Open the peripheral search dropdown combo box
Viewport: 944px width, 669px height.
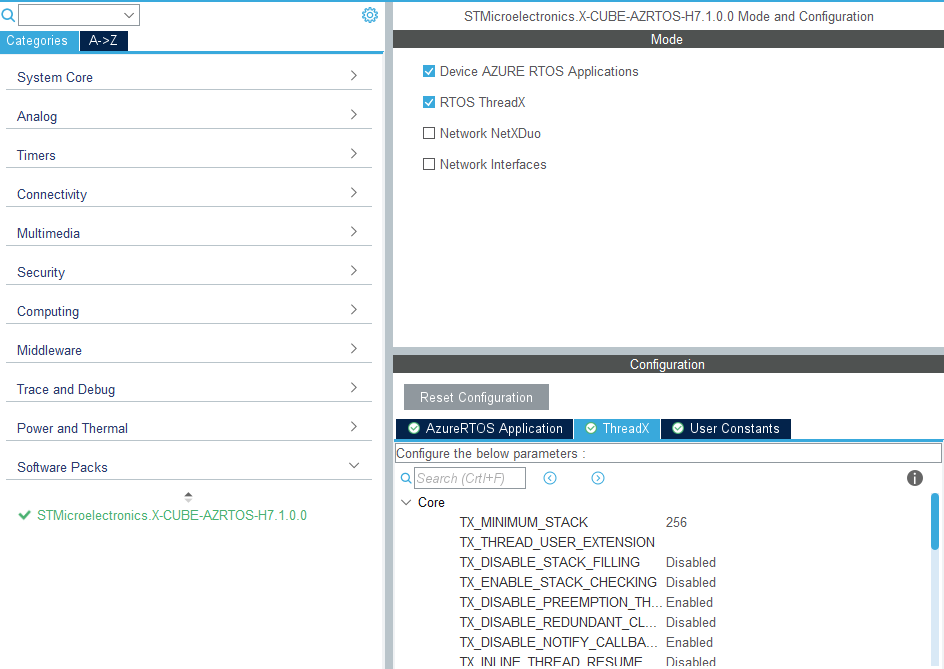coord(79,15)
